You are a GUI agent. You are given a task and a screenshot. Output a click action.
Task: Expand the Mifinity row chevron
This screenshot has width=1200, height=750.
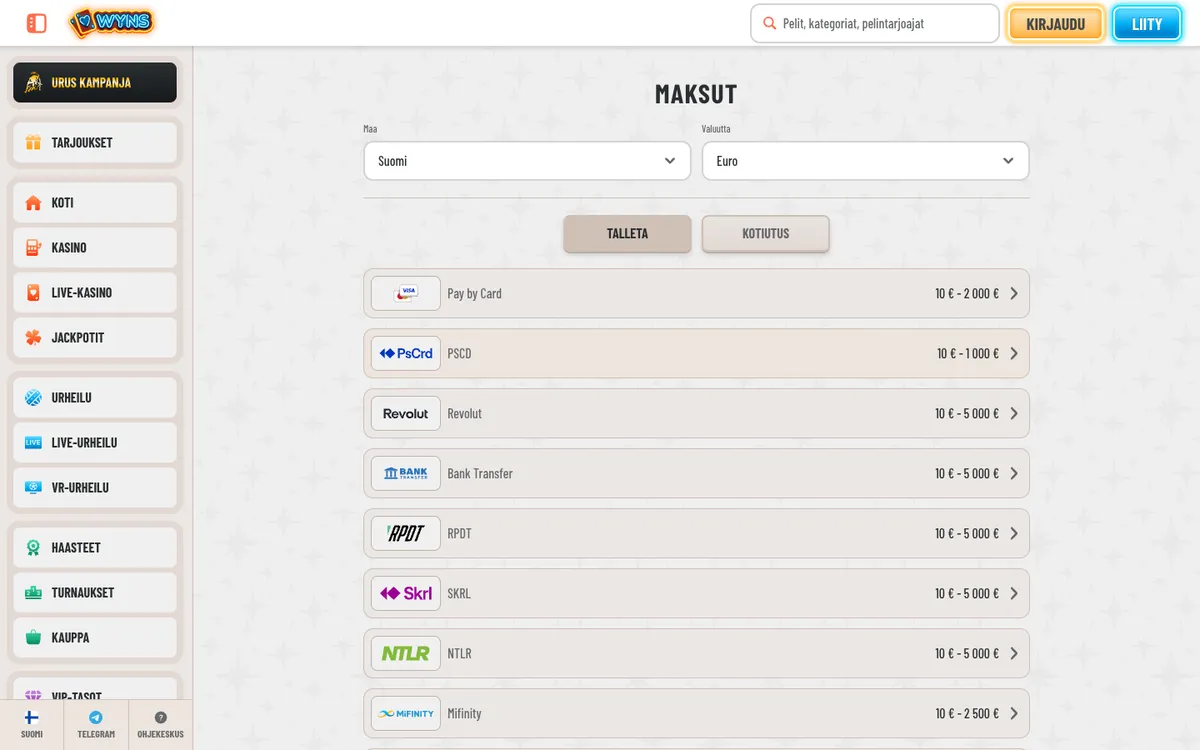coord(1014,713)
